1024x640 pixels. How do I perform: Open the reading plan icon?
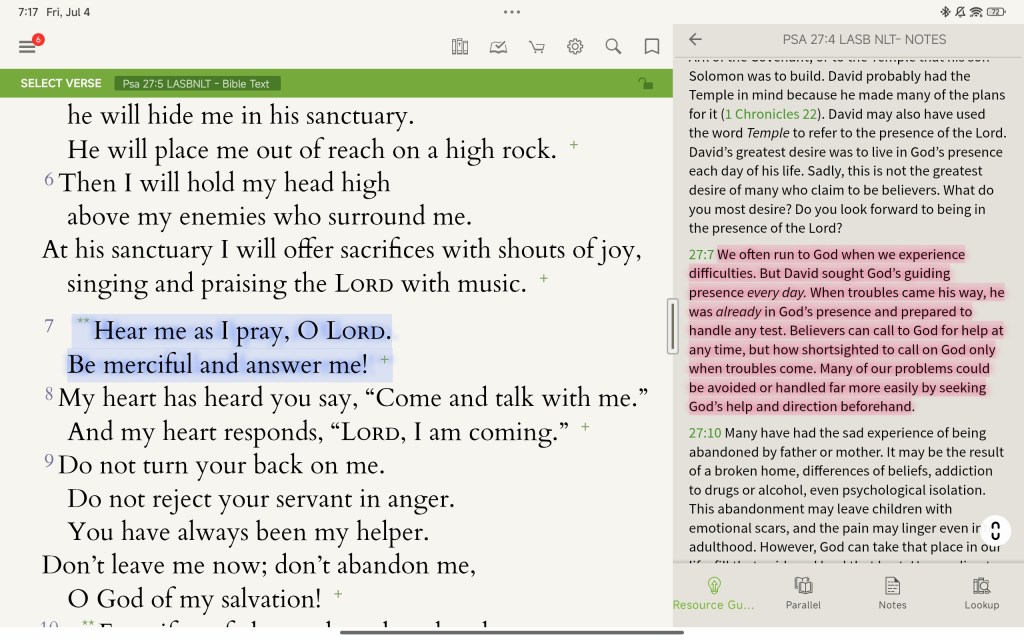point(498,47)
